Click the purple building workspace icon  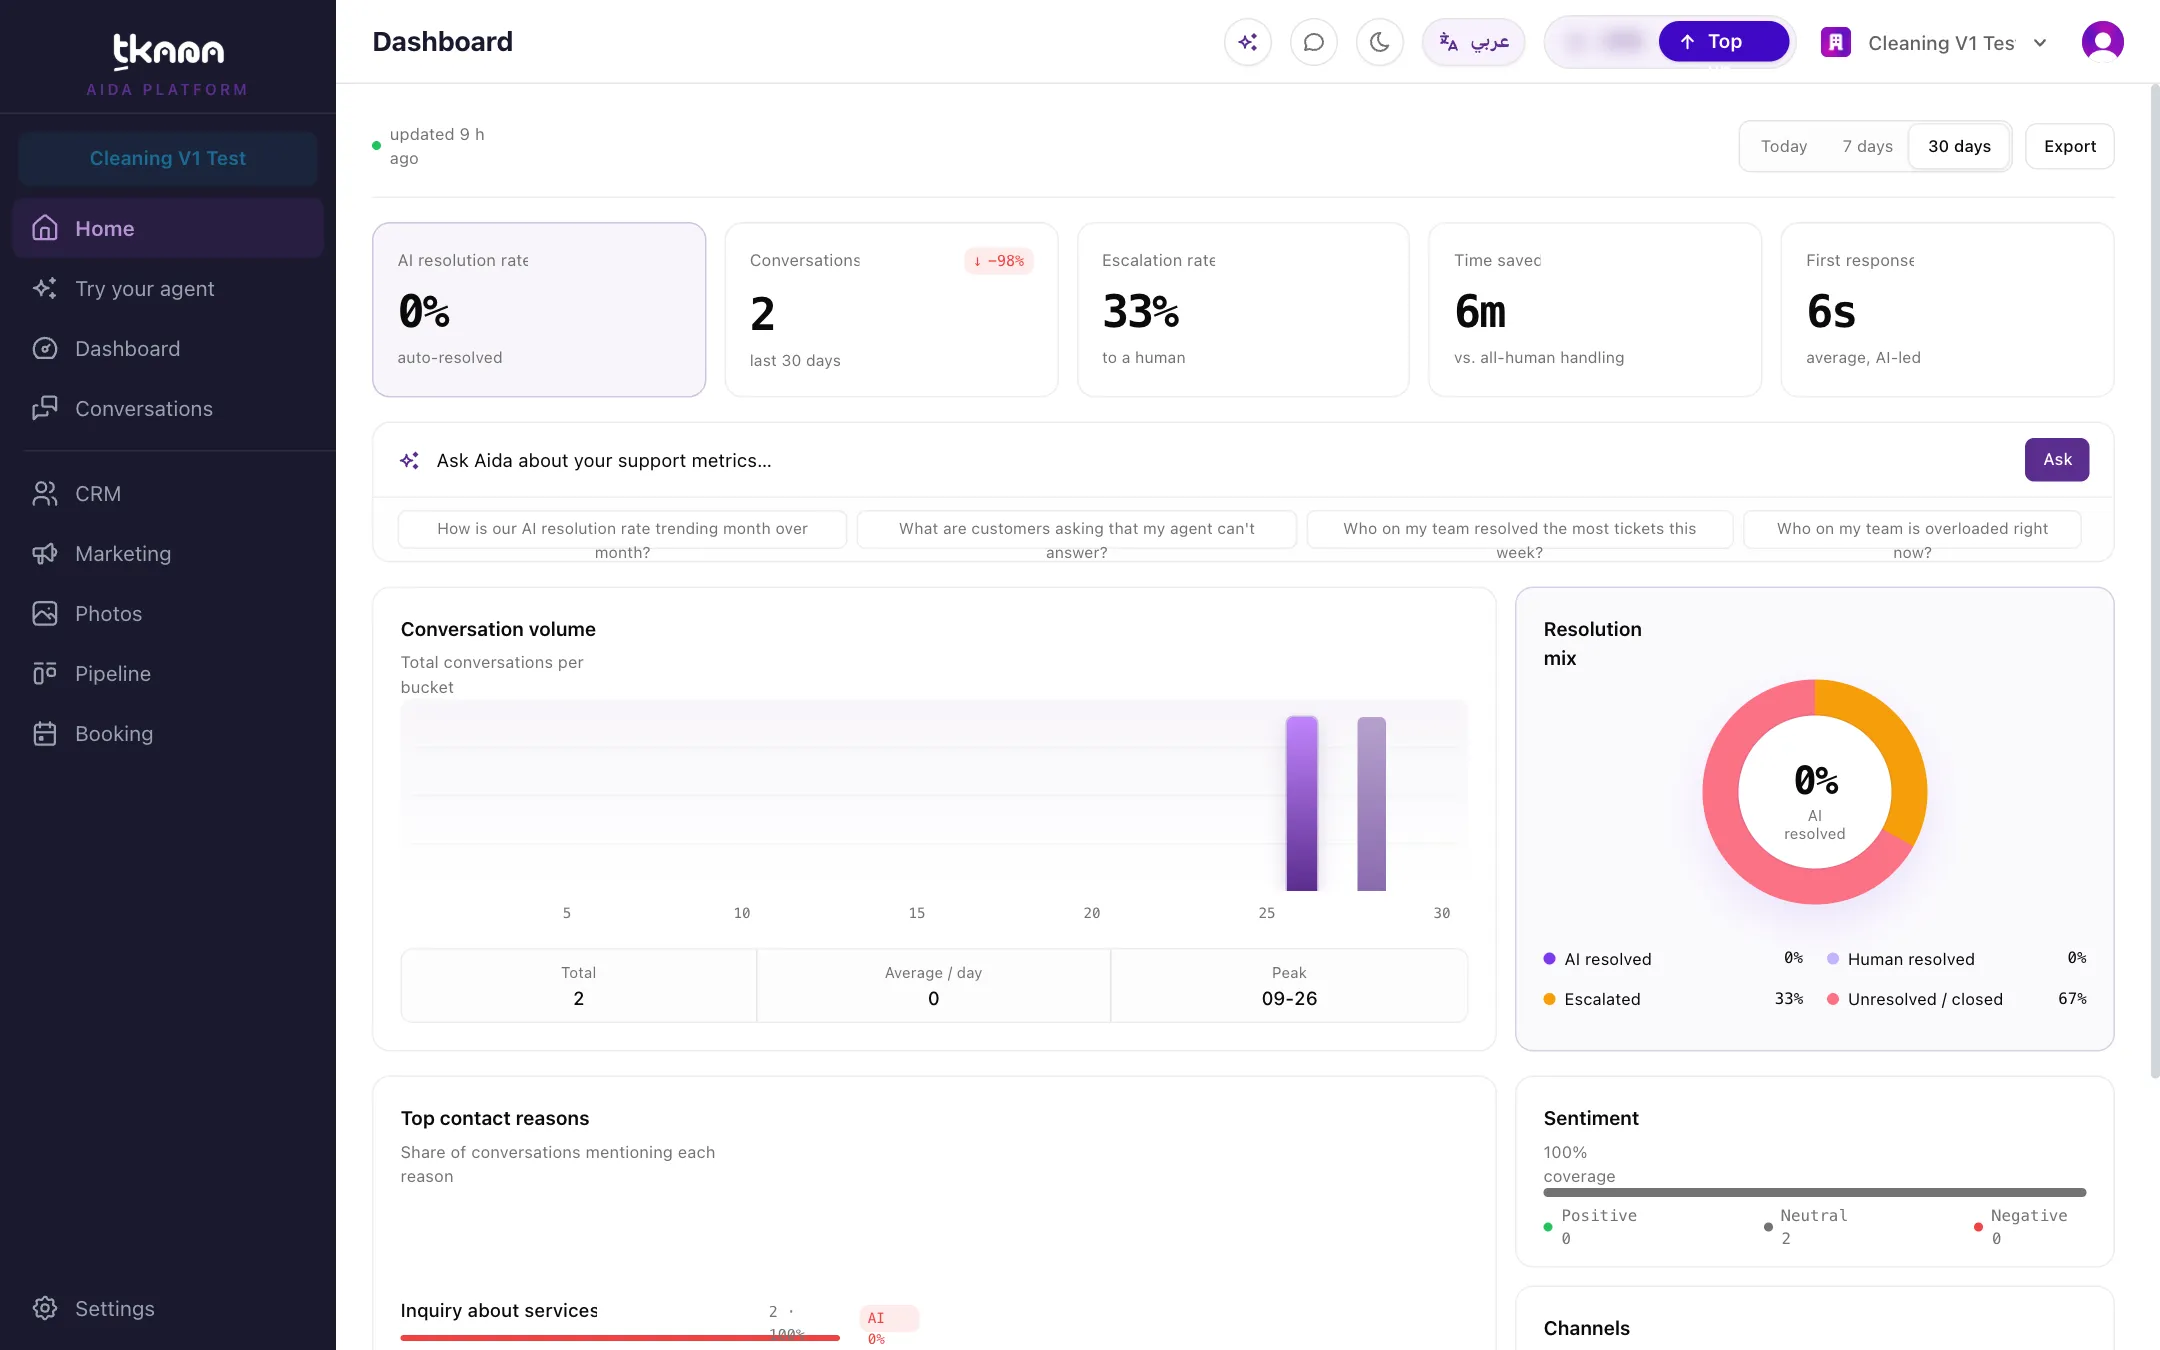pyautogui.click(x=1836, y=43)
